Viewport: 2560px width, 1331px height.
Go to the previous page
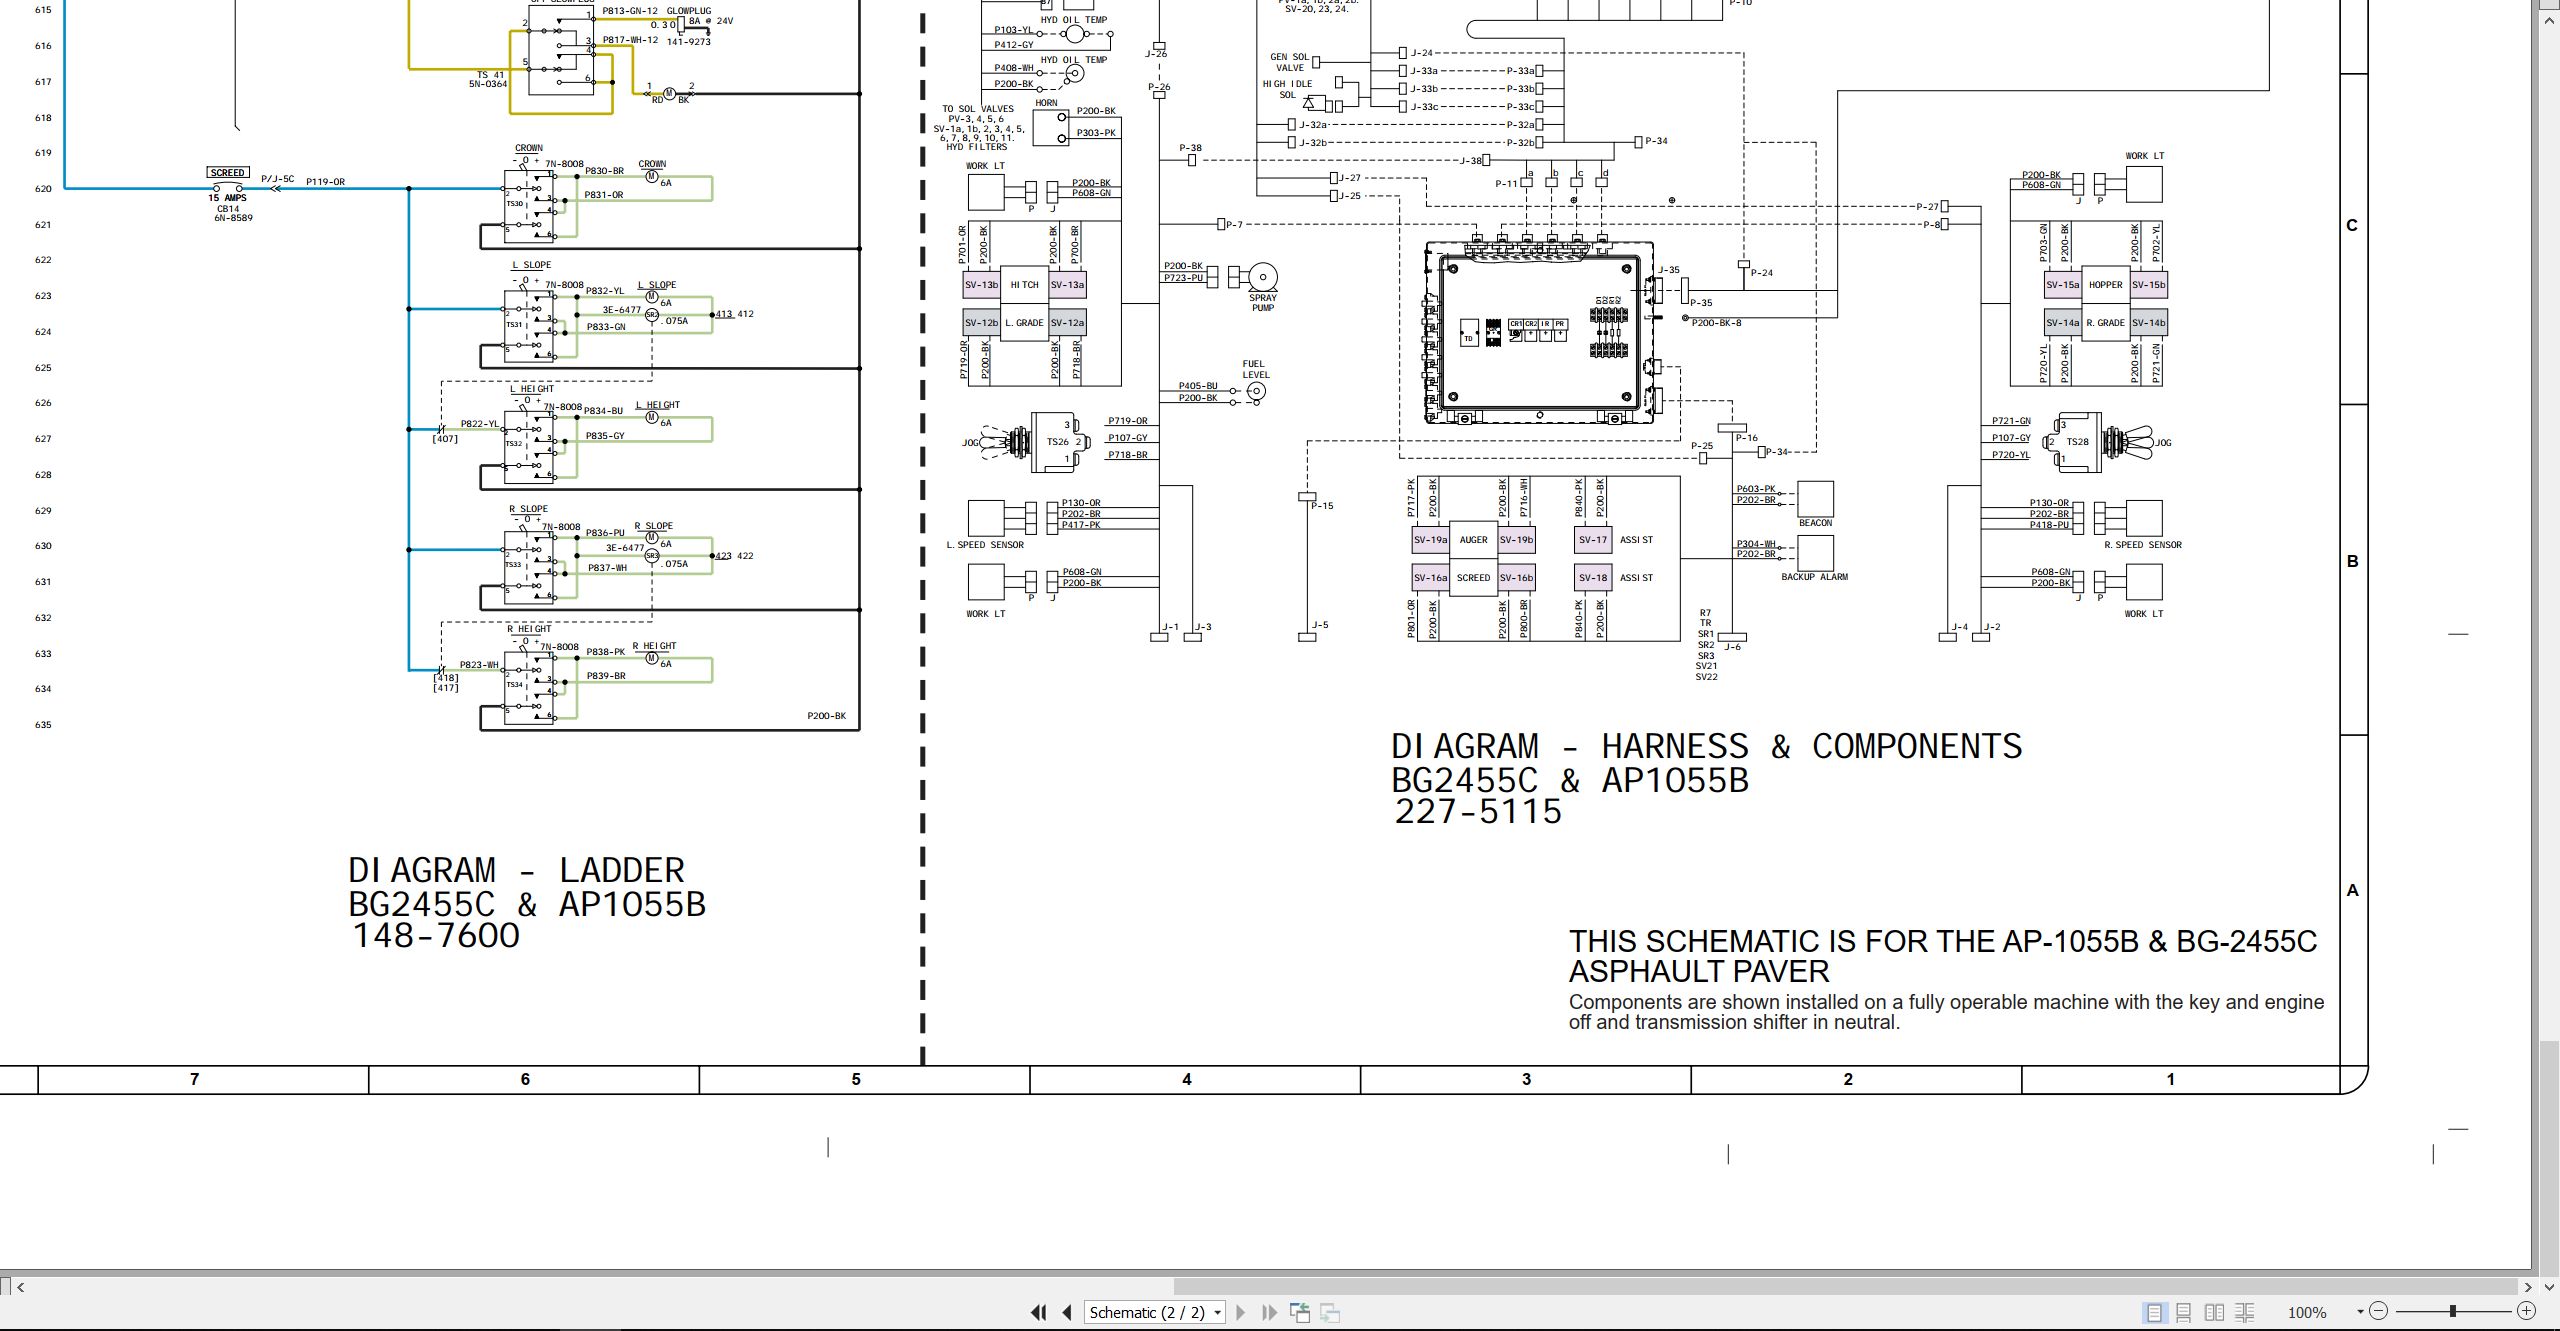[x=1067, y=1312]
